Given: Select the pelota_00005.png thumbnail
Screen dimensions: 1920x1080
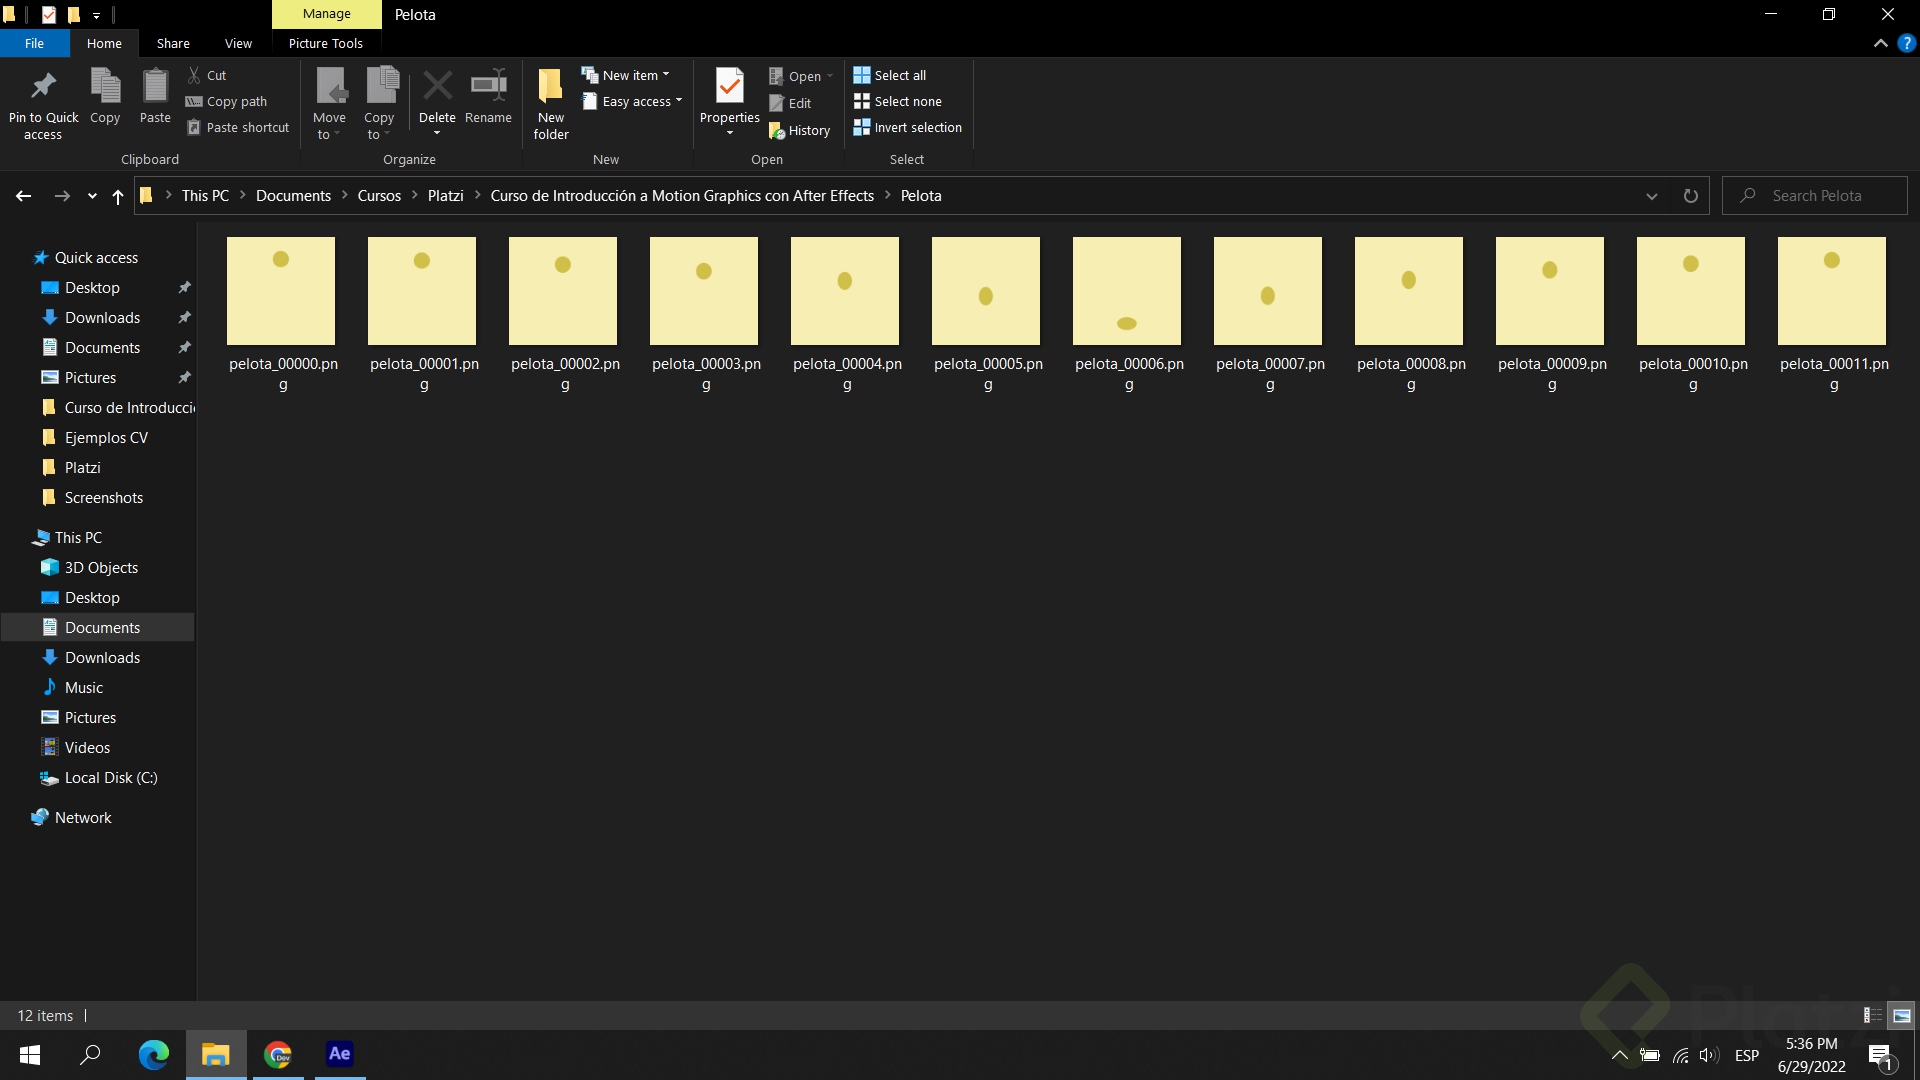Looking at the screenshot, I should pyautogui.click(x=986, y=291).
